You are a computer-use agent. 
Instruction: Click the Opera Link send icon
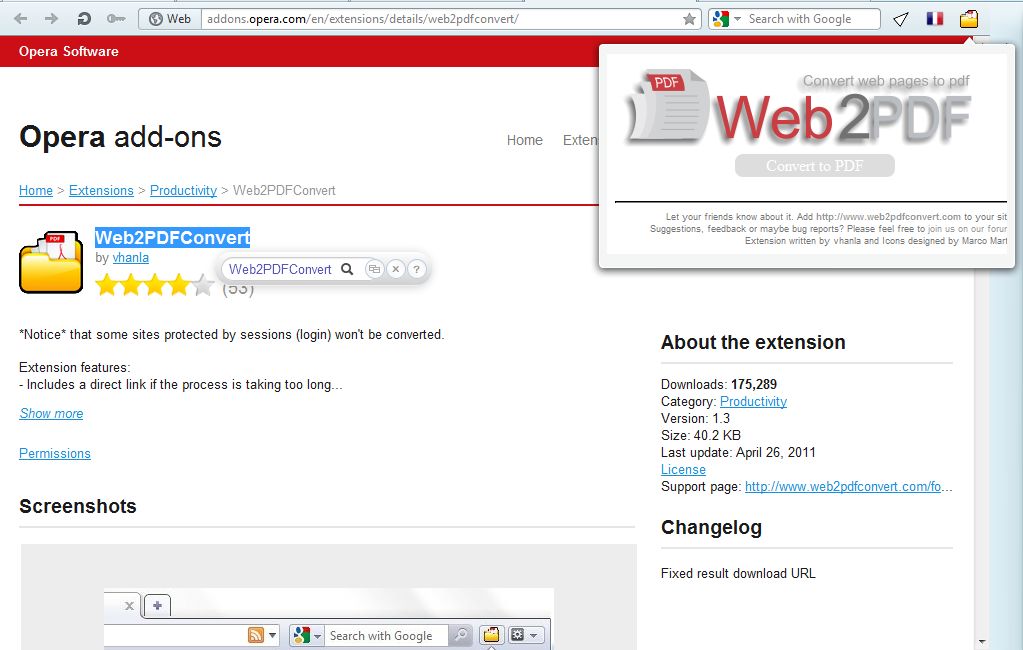coord(901,18)
